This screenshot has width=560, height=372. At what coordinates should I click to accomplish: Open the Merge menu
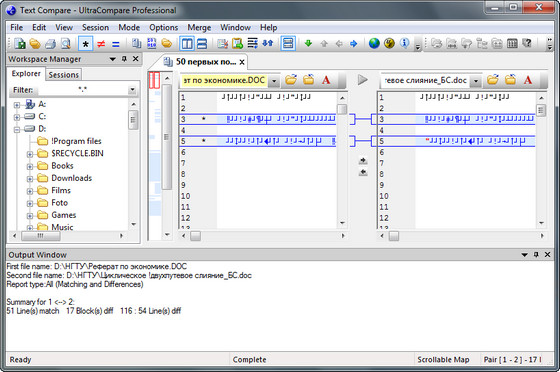pos(199,27)
